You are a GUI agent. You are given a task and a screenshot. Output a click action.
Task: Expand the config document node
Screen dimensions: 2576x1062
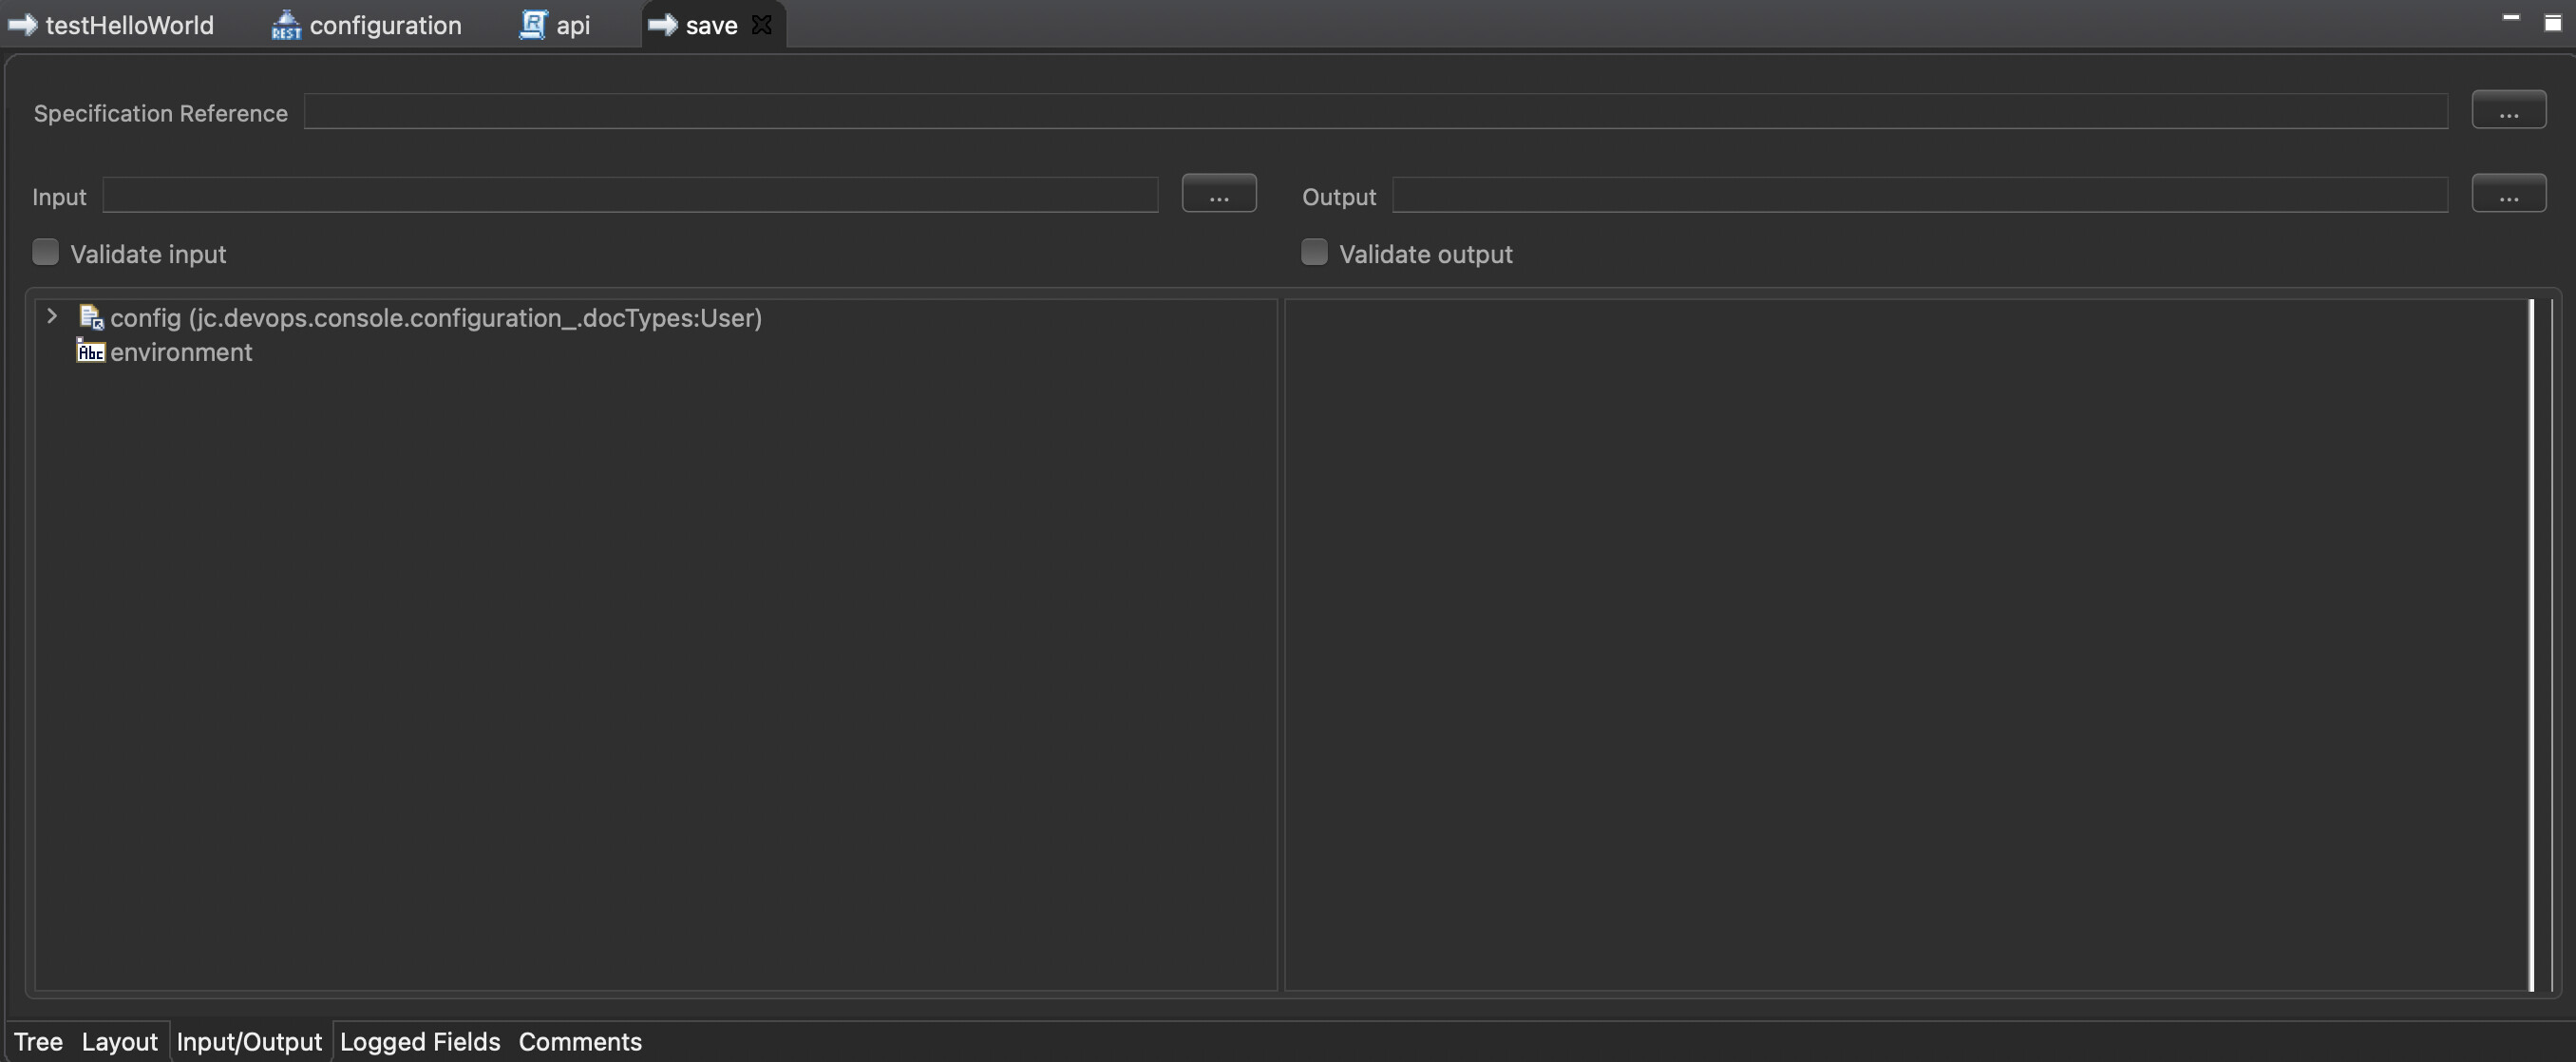pyautogui.click(x=52, y=317)
